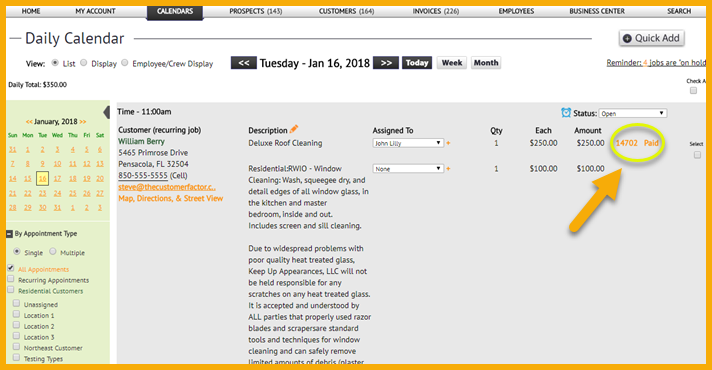The image size is (712, 370).
Task: Click the Paid status link
Action: (651, 143)
